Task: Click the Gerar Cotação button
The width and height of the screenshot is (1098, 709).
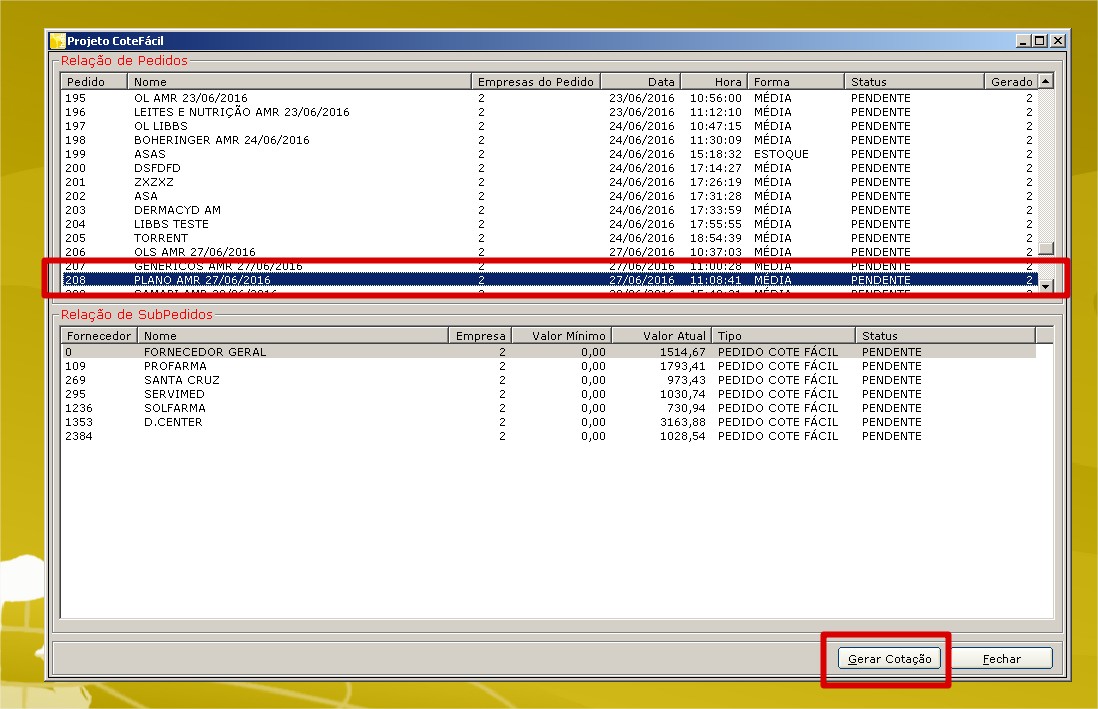Action: pos(889,659)
